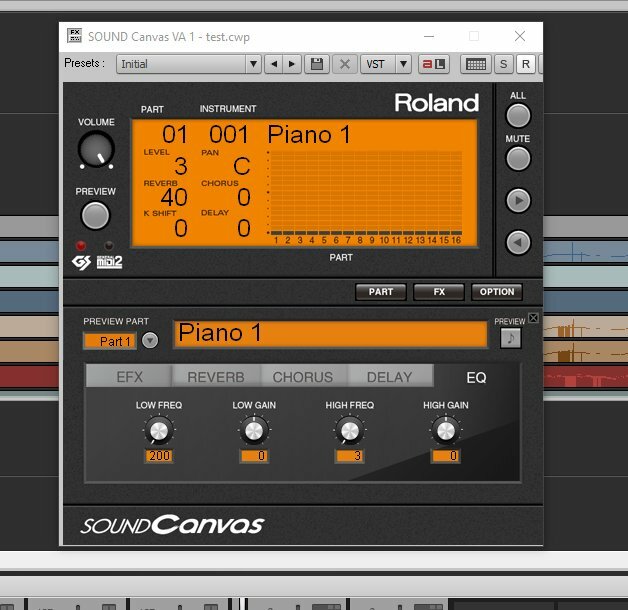Click part 10 in level meter
The image size is (628, 610).
point(384,240)
